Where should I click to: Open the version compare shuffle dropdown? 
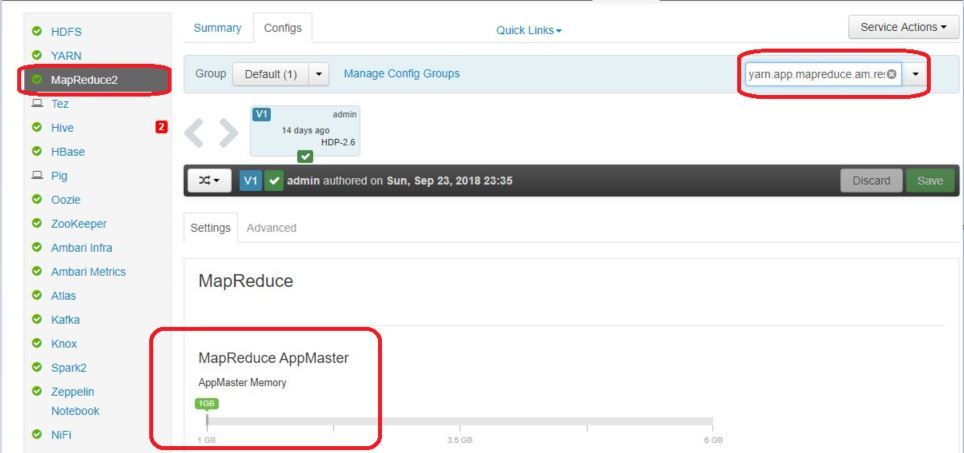pyautogui.click(x=209, y=181)
